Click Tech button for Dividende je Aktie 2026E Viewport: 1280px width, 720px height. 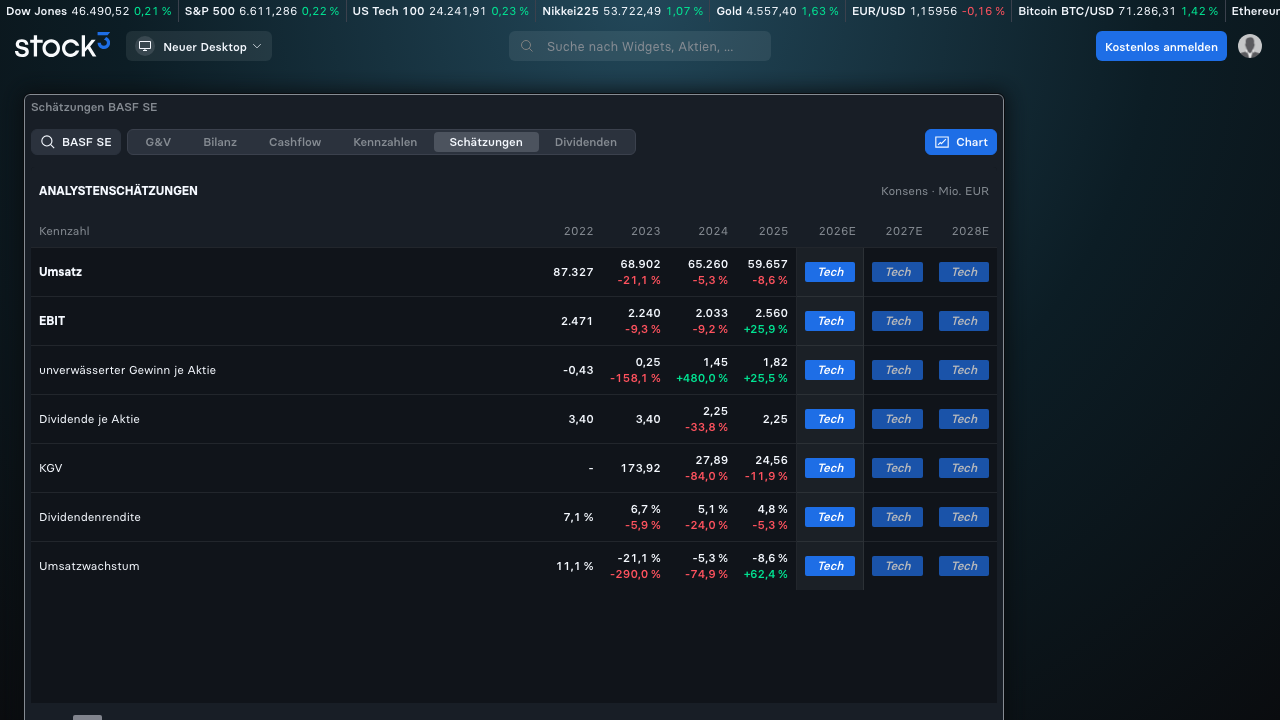[830, 419]
